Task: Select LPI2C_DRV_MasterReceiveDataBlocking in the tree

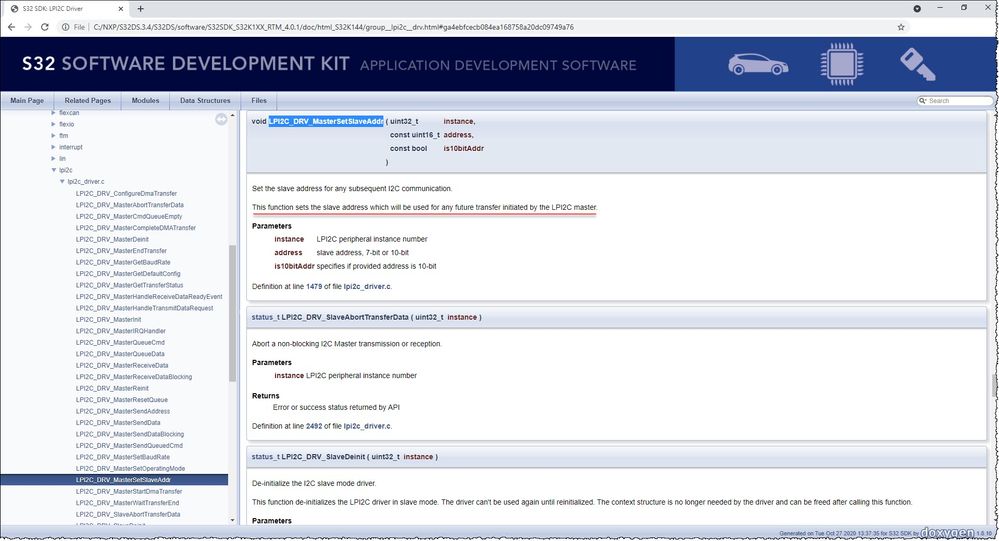Action: pos(134,377)
